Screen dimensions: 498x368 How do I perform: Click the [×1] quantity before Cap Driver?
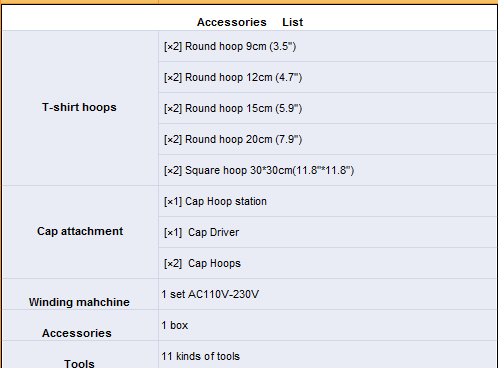click(x=173, y=232)
